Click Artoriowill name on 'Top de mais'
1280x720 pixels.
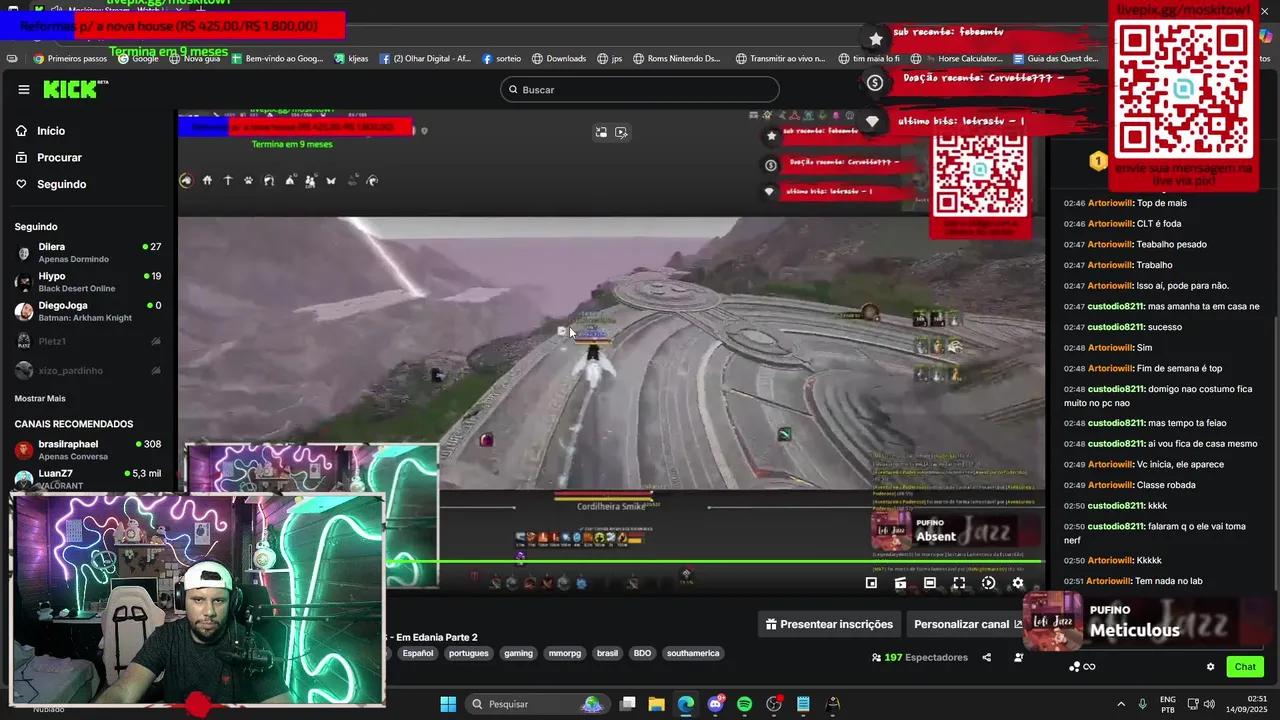pos(1110,203)
